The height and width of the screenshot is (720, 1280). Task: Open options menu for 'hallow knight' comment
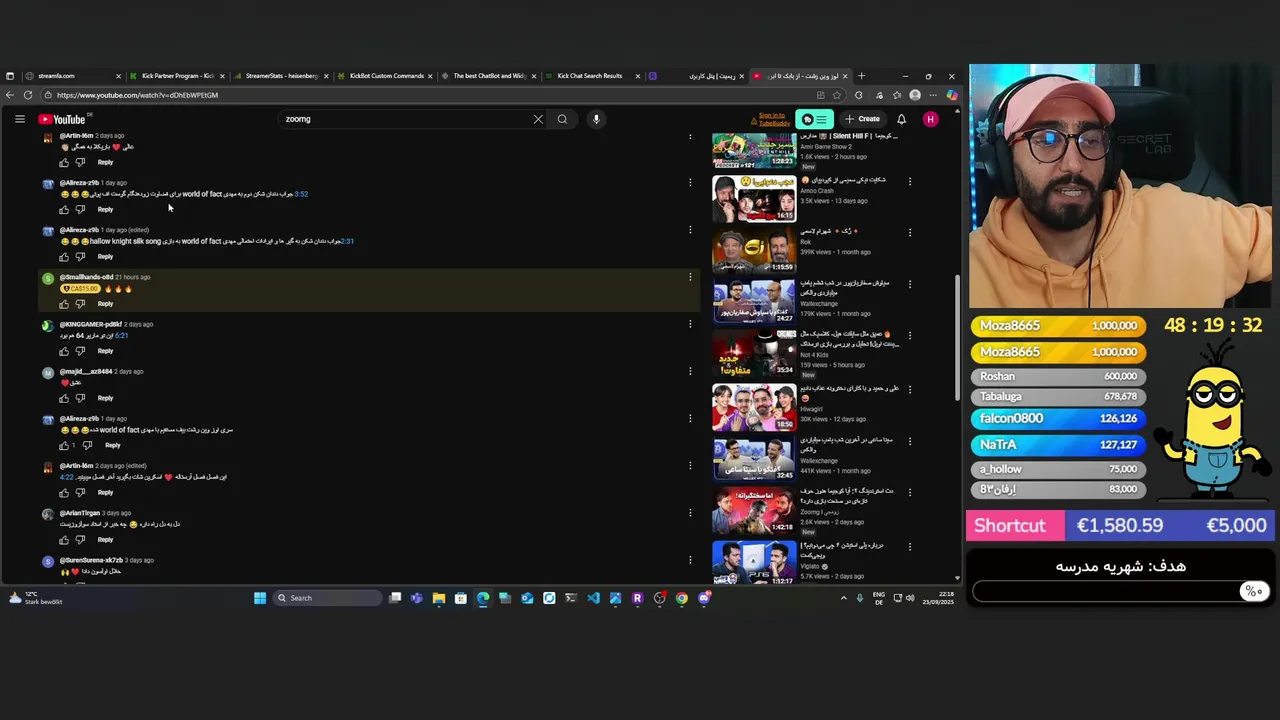pyautogui.click(x=690, y=229)
